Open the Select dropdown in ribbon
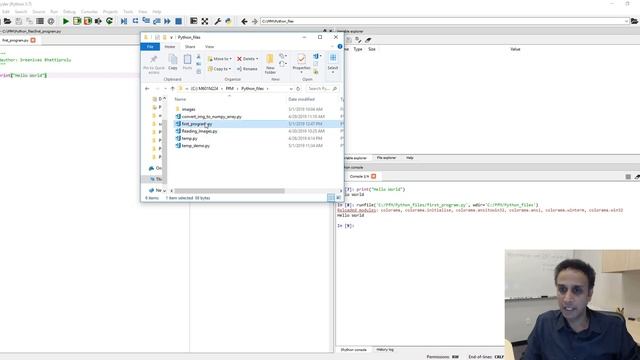Screen dimensions: 640x360 pyautogui.click(x=333, y=72)
